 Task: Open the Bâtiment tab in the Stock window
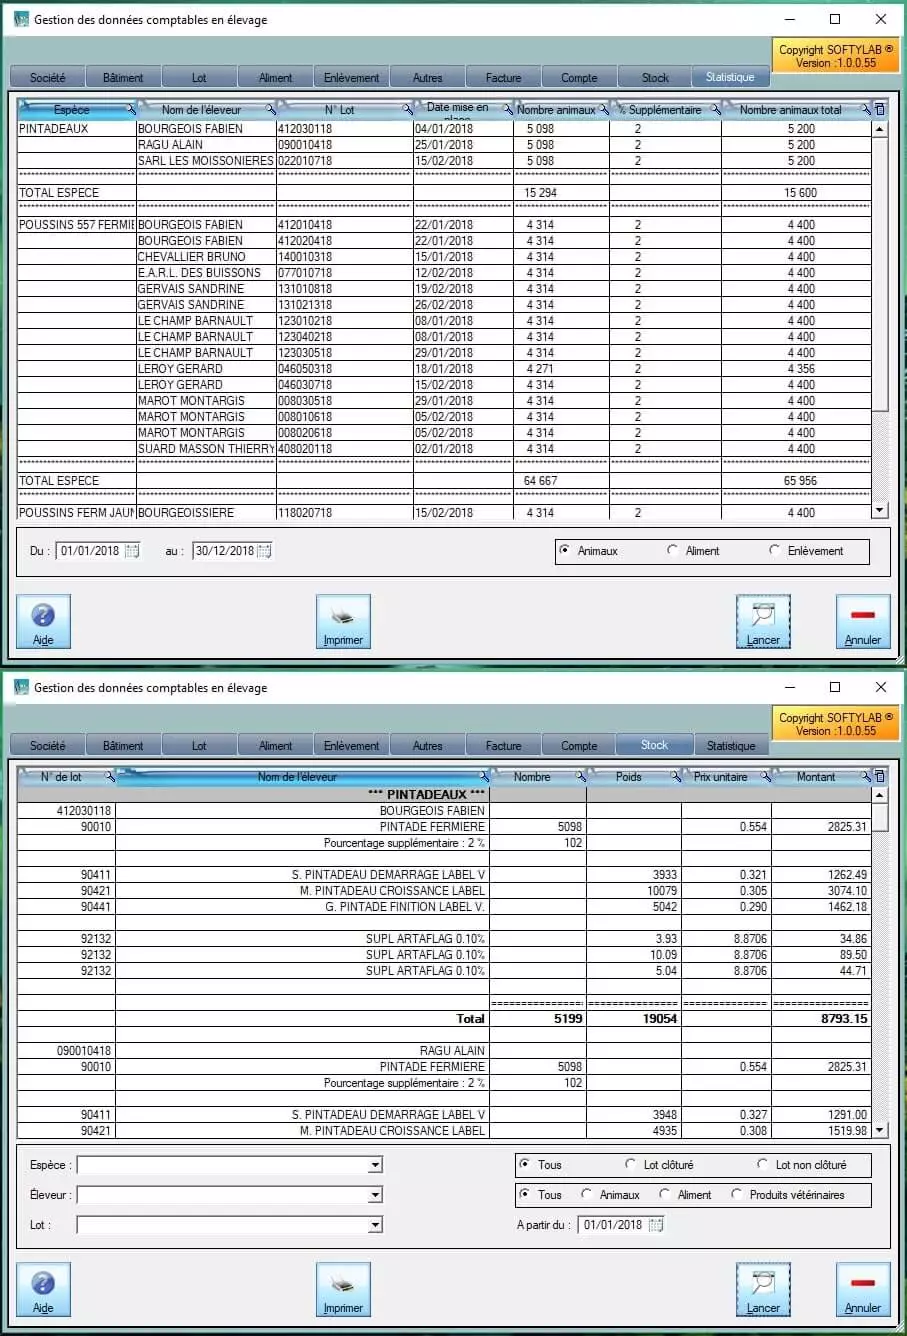click(x=123, y=746)
